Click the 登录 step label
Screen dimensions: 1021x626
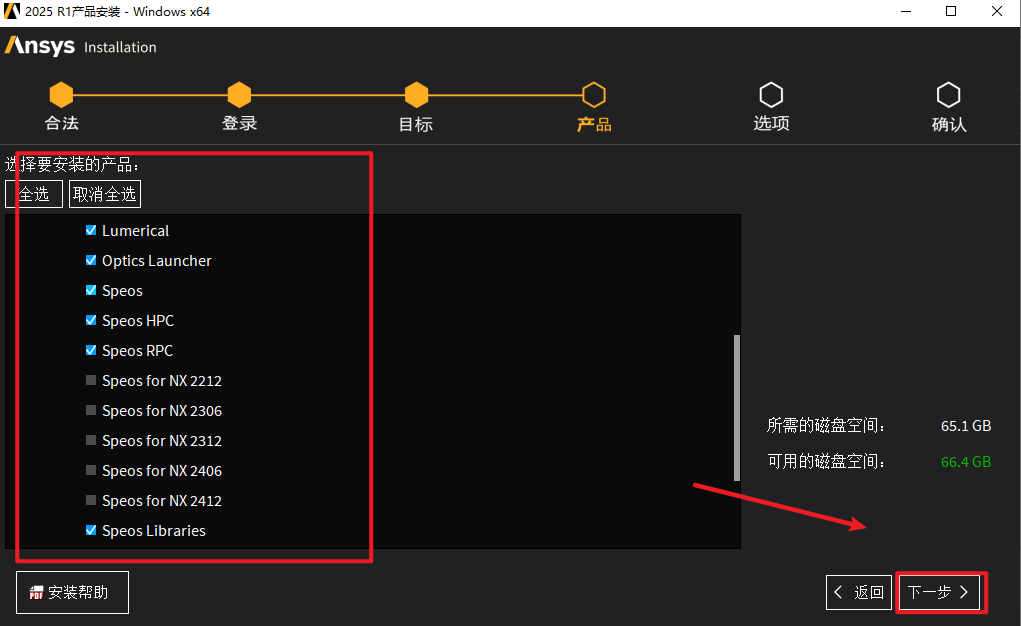click(x=239, y=123)
